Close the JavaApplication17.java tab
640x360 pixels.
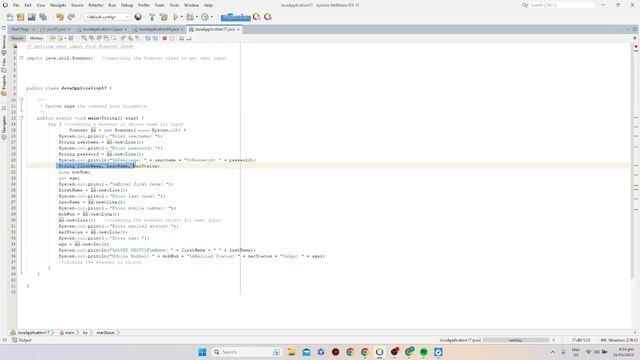coord(238,29)
